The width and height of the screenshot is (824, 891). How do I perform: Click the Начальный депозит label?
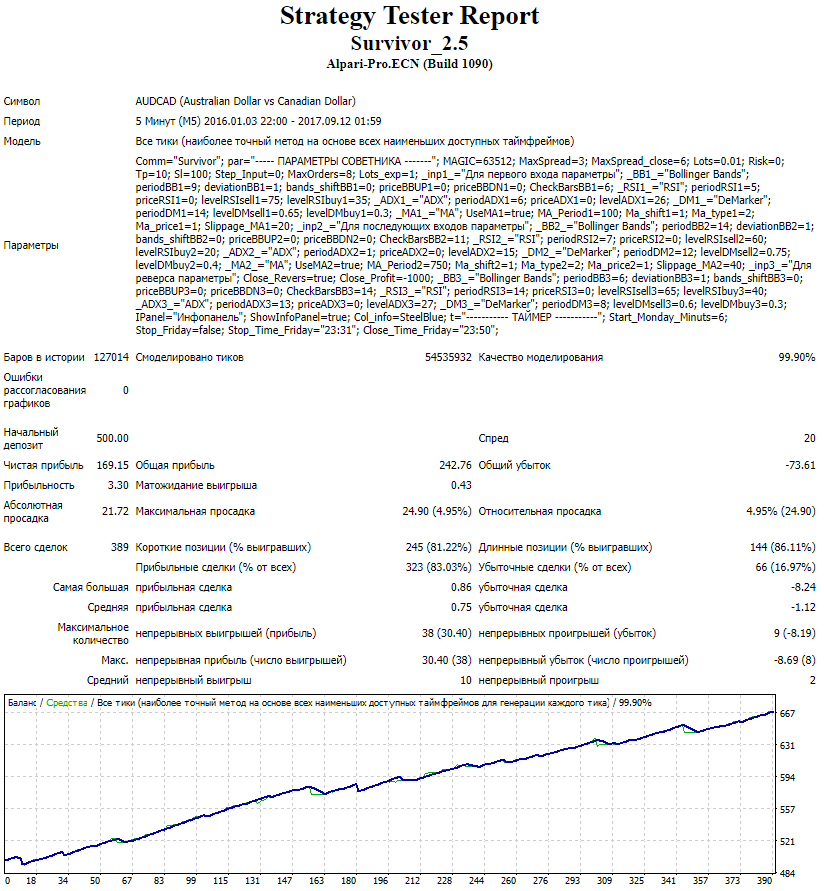[x=31, y=439]
